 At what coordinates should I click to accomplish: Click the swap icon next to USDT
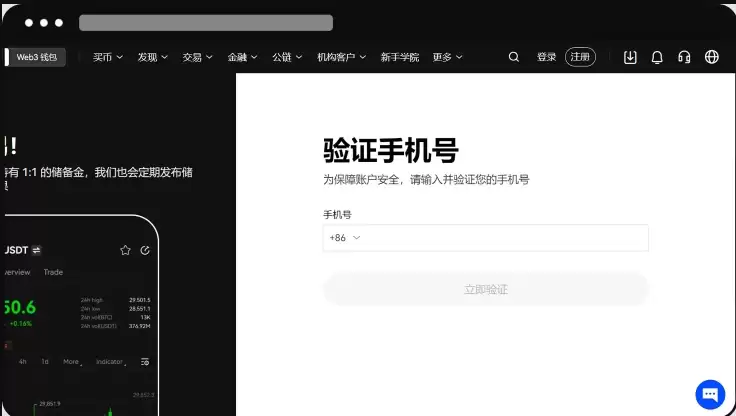pyautogui.click(x=37, y=250)
